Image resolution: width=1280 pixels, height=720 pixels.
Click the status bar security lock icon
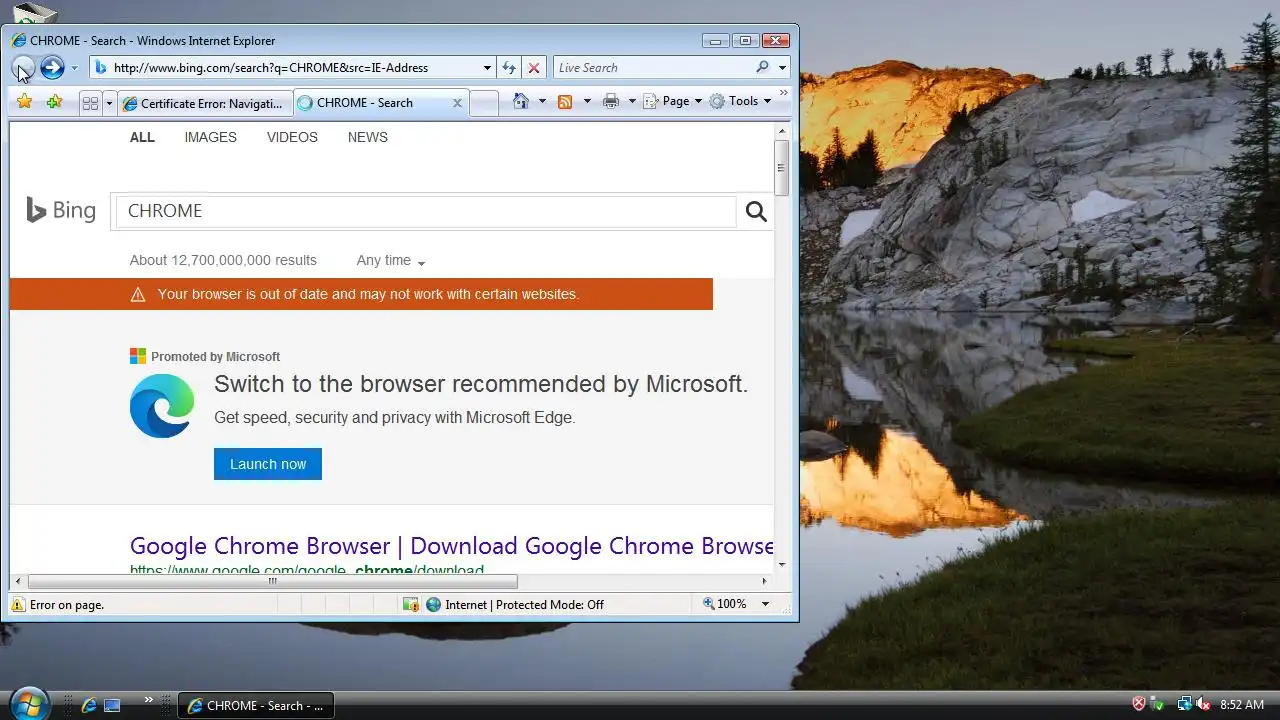click(x=410, y=604)
